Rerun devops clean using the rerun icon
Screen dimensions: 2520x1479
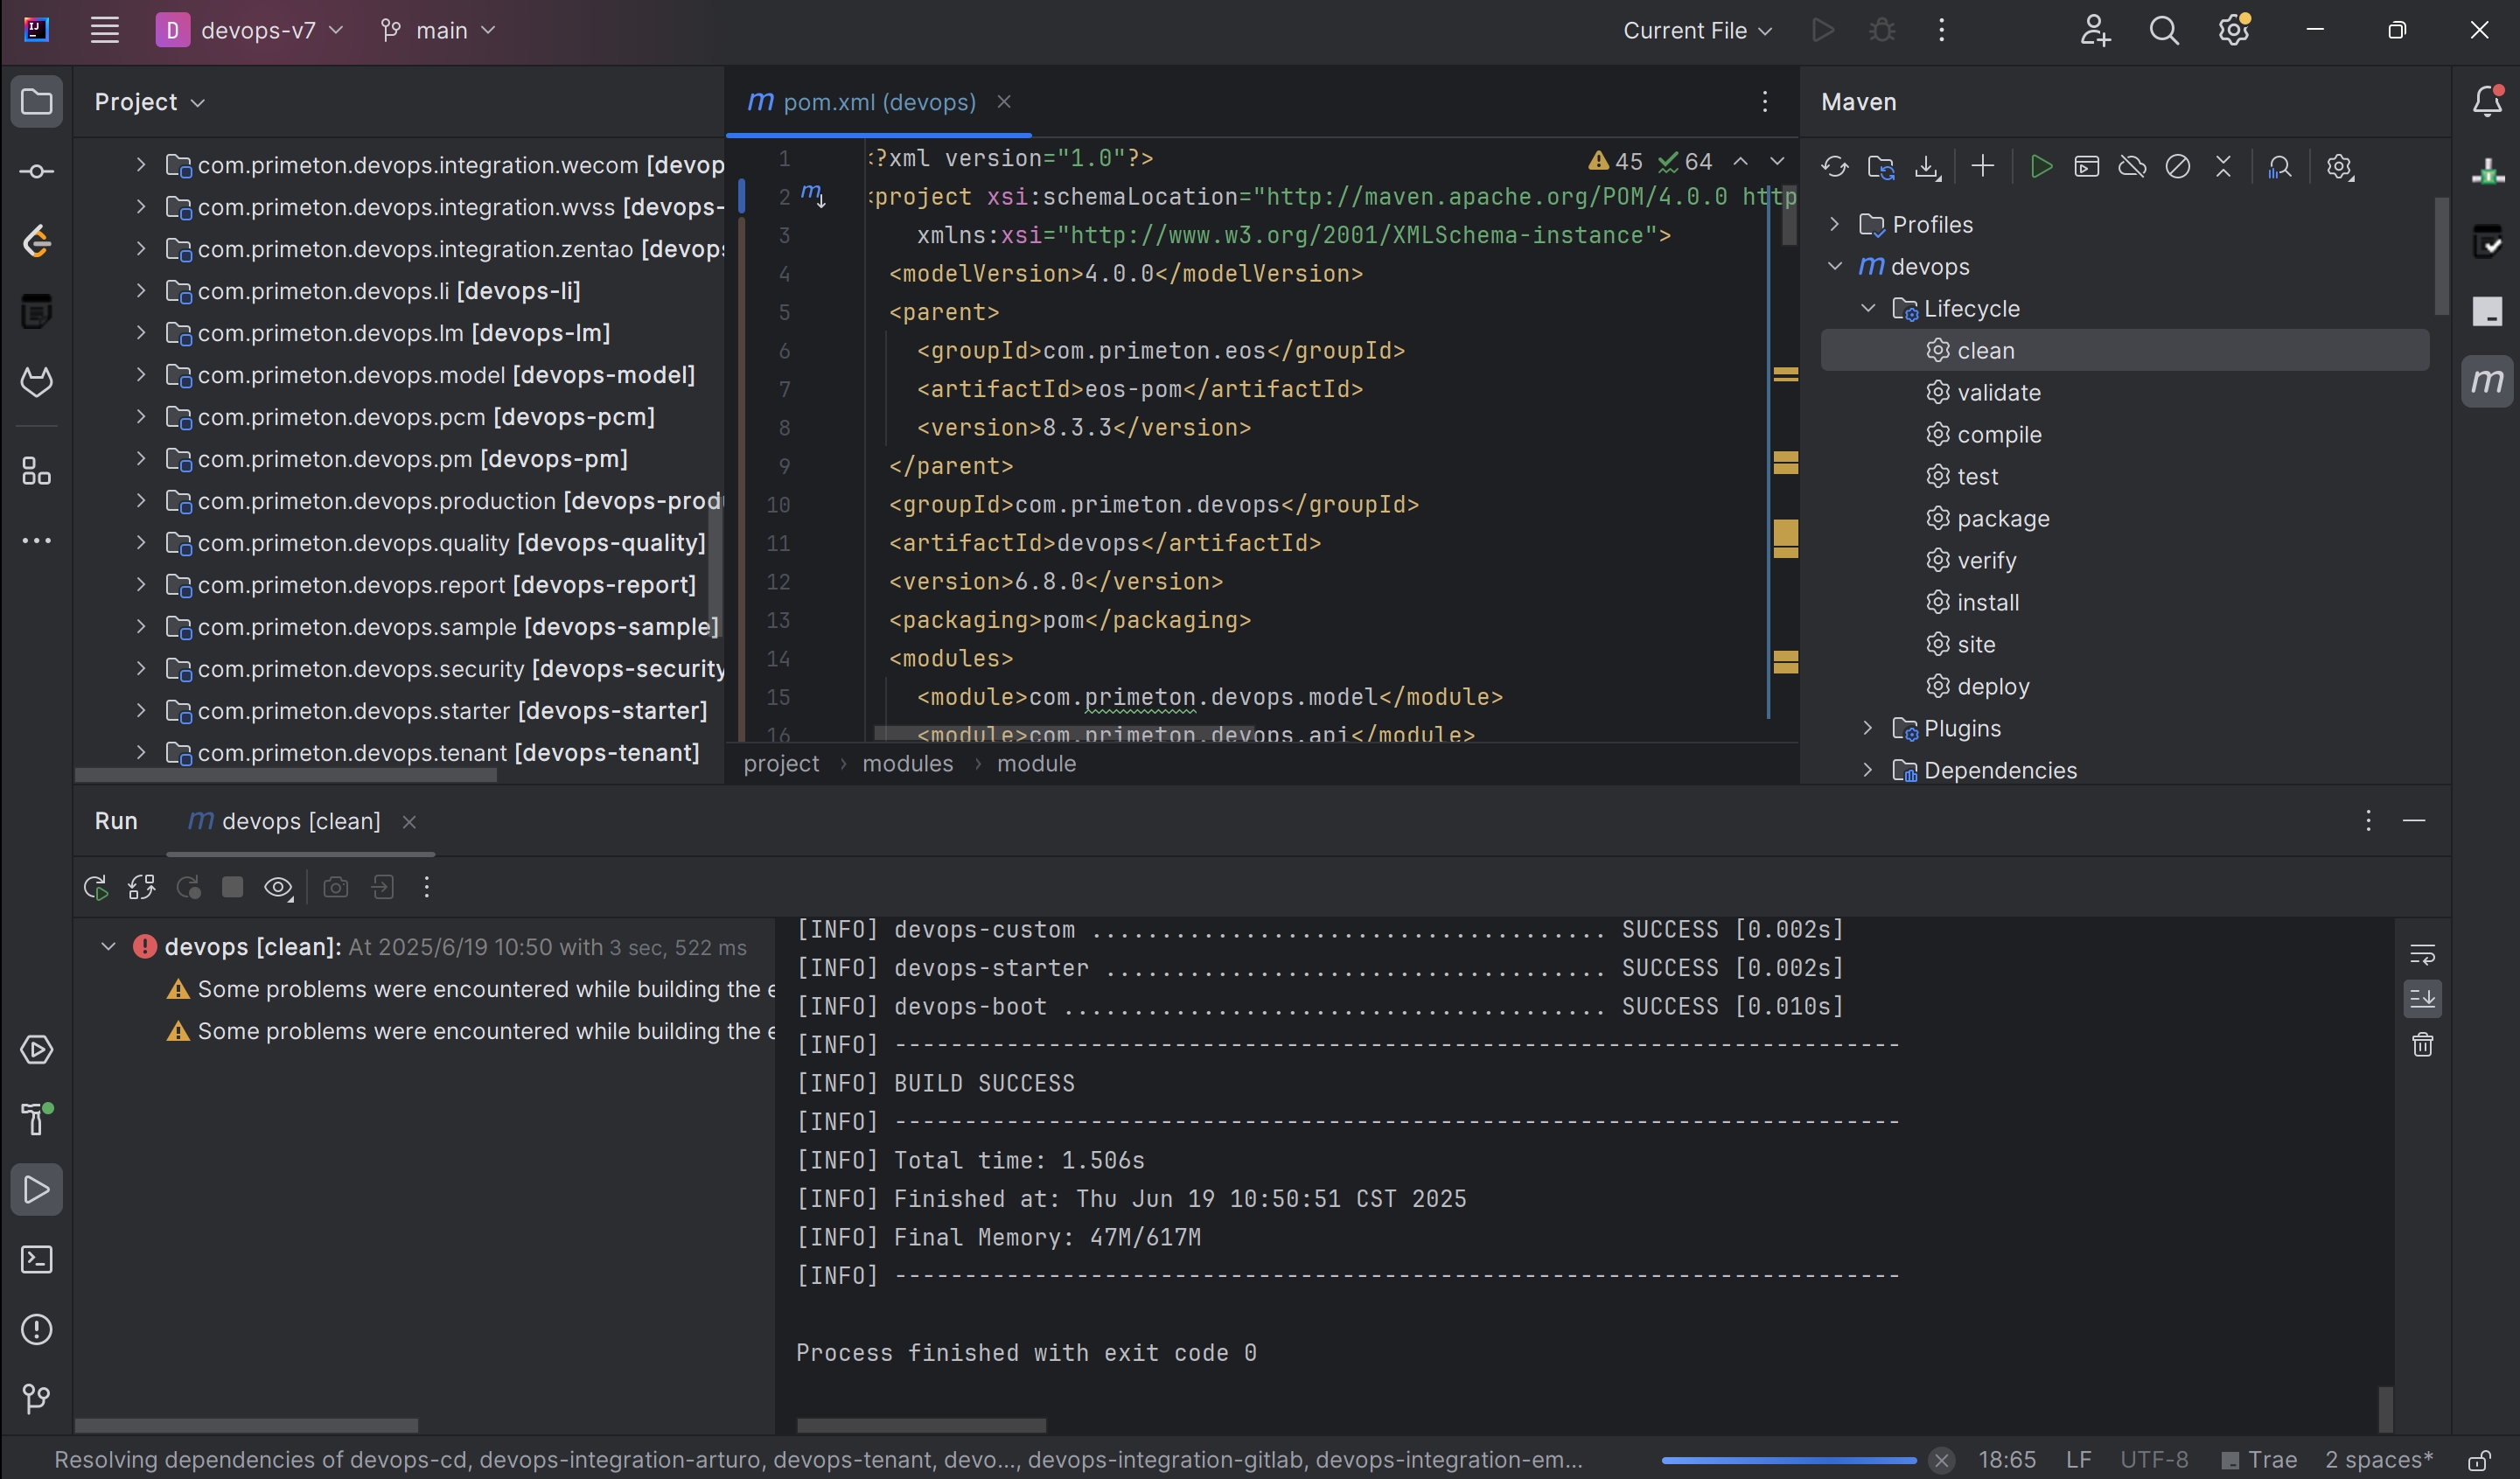coord(96,887)
